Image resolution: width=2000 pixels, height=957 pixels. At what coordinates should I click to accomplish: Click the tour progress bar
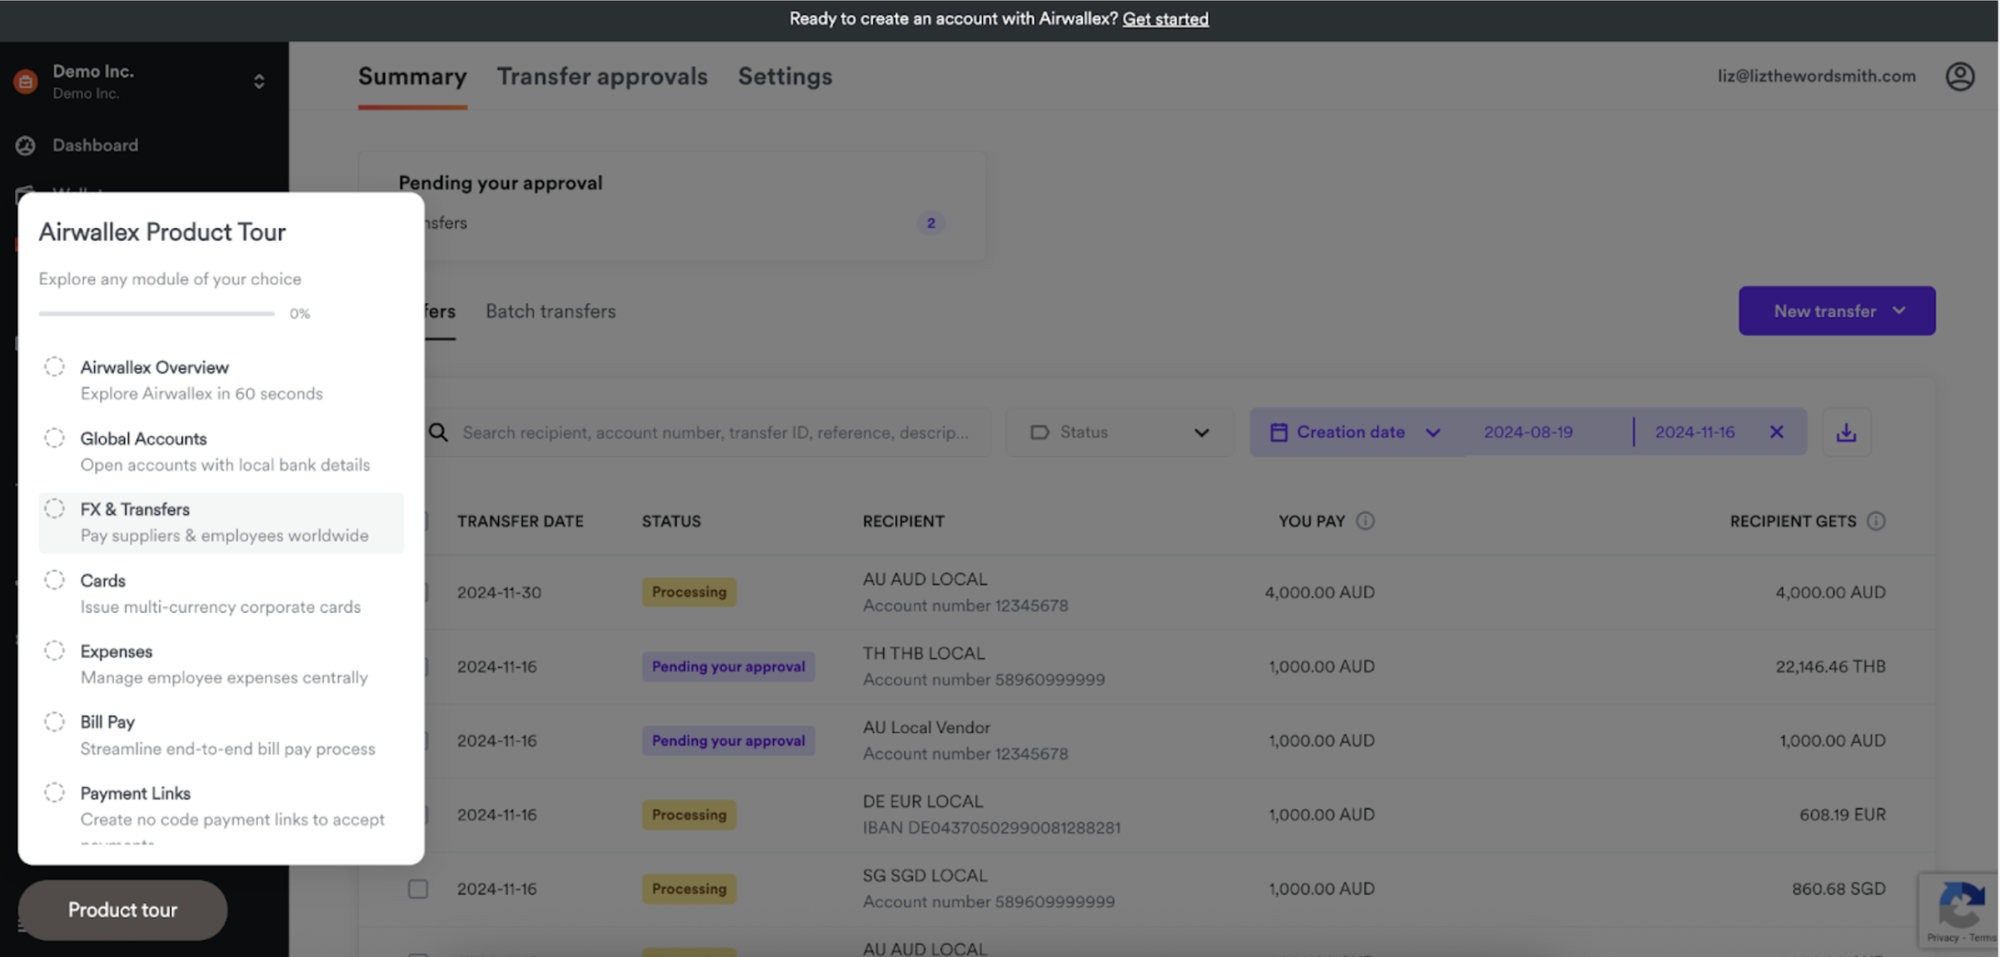156,314
